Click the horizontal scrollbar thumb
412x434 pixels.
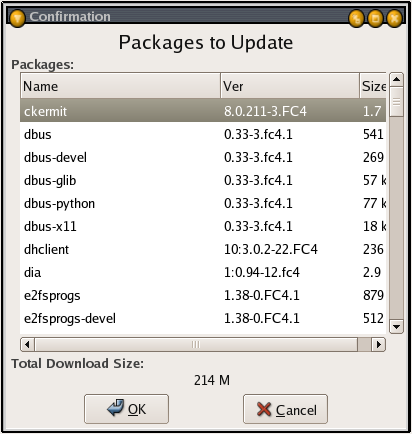pos(196,344)
